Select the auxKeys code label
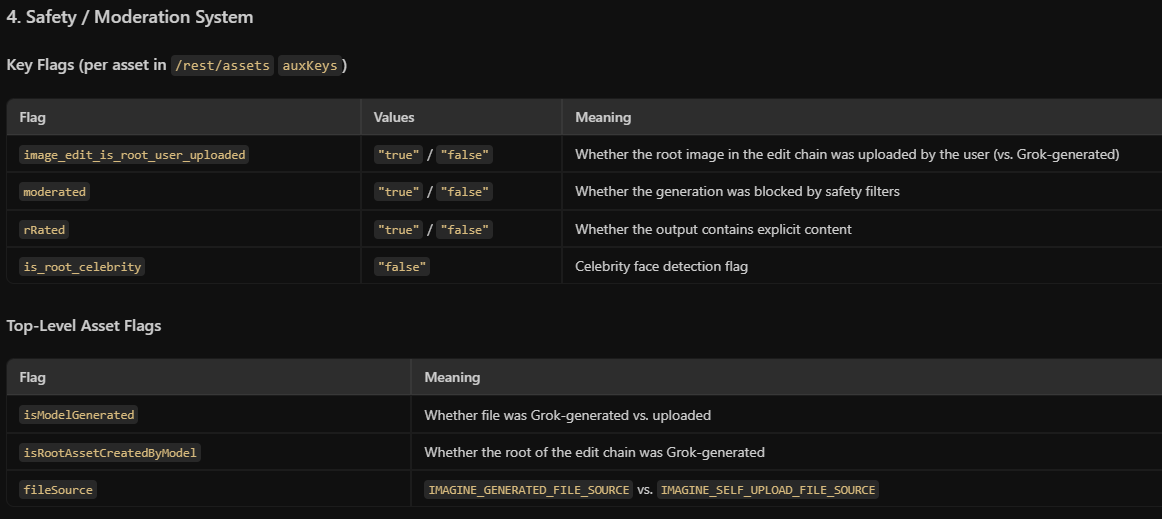 click(x=310, y=65)
